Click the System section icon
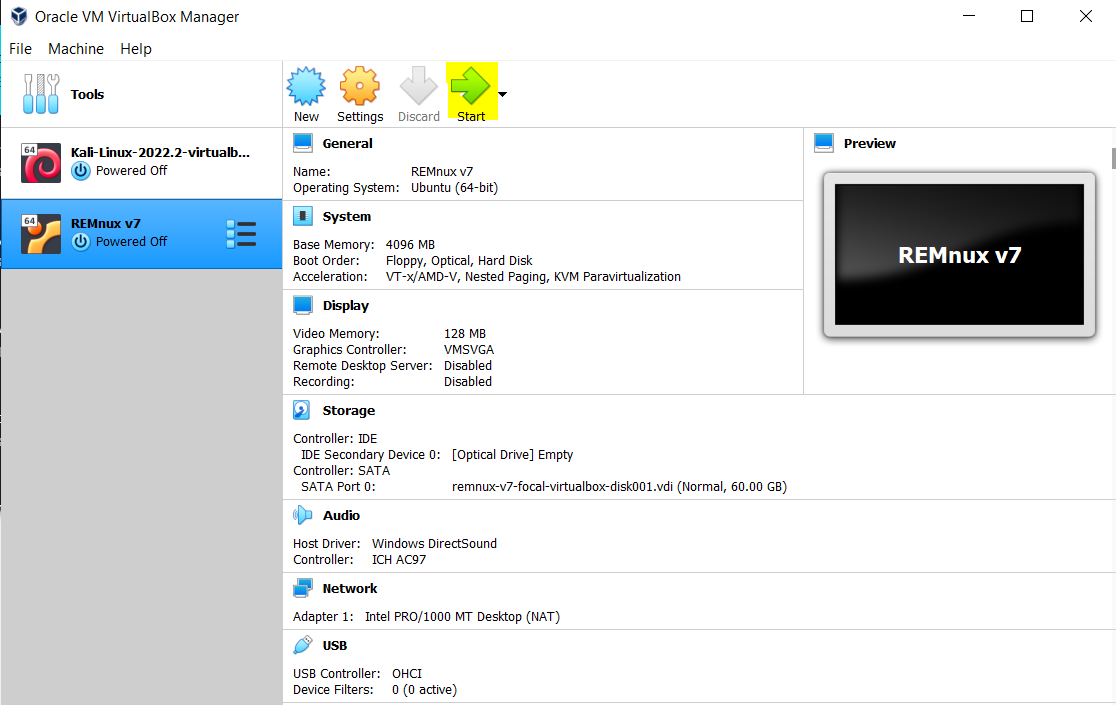 tap(302, 216)
